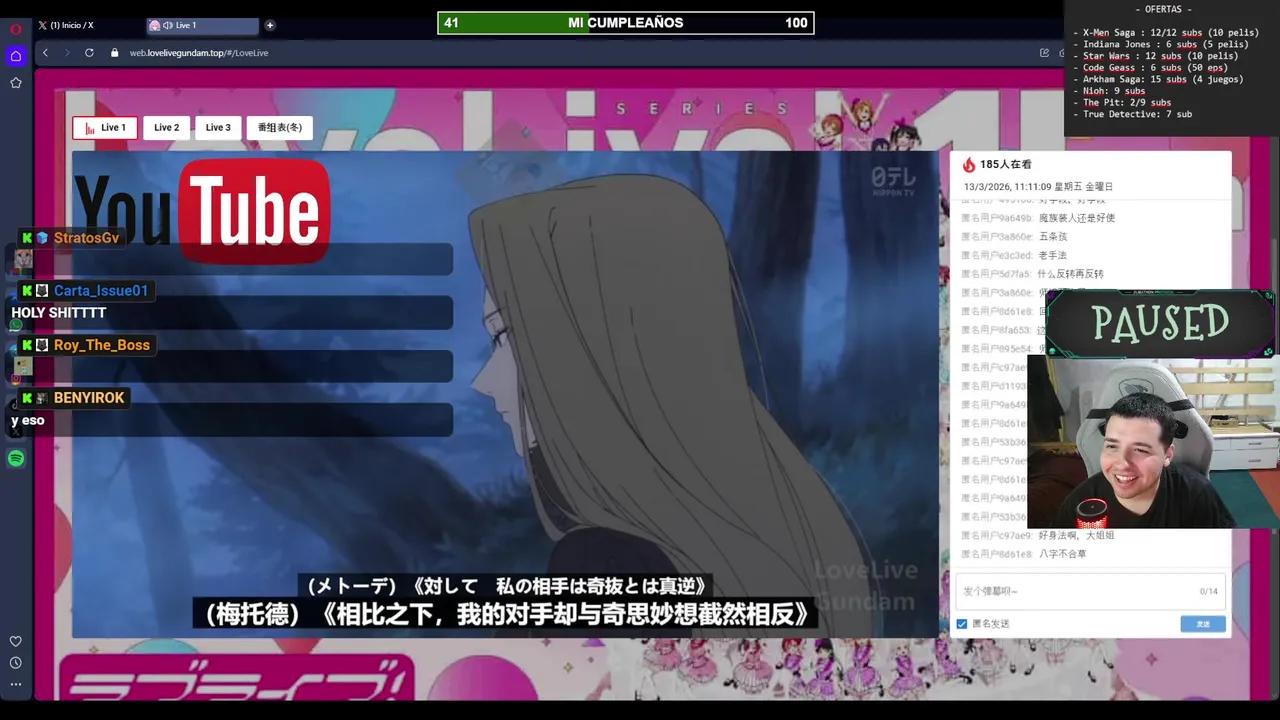Click the MI CUMPLEAÑOS progress bar
Viewport: 1280px width, 720px height.
(x=626, y=23)
